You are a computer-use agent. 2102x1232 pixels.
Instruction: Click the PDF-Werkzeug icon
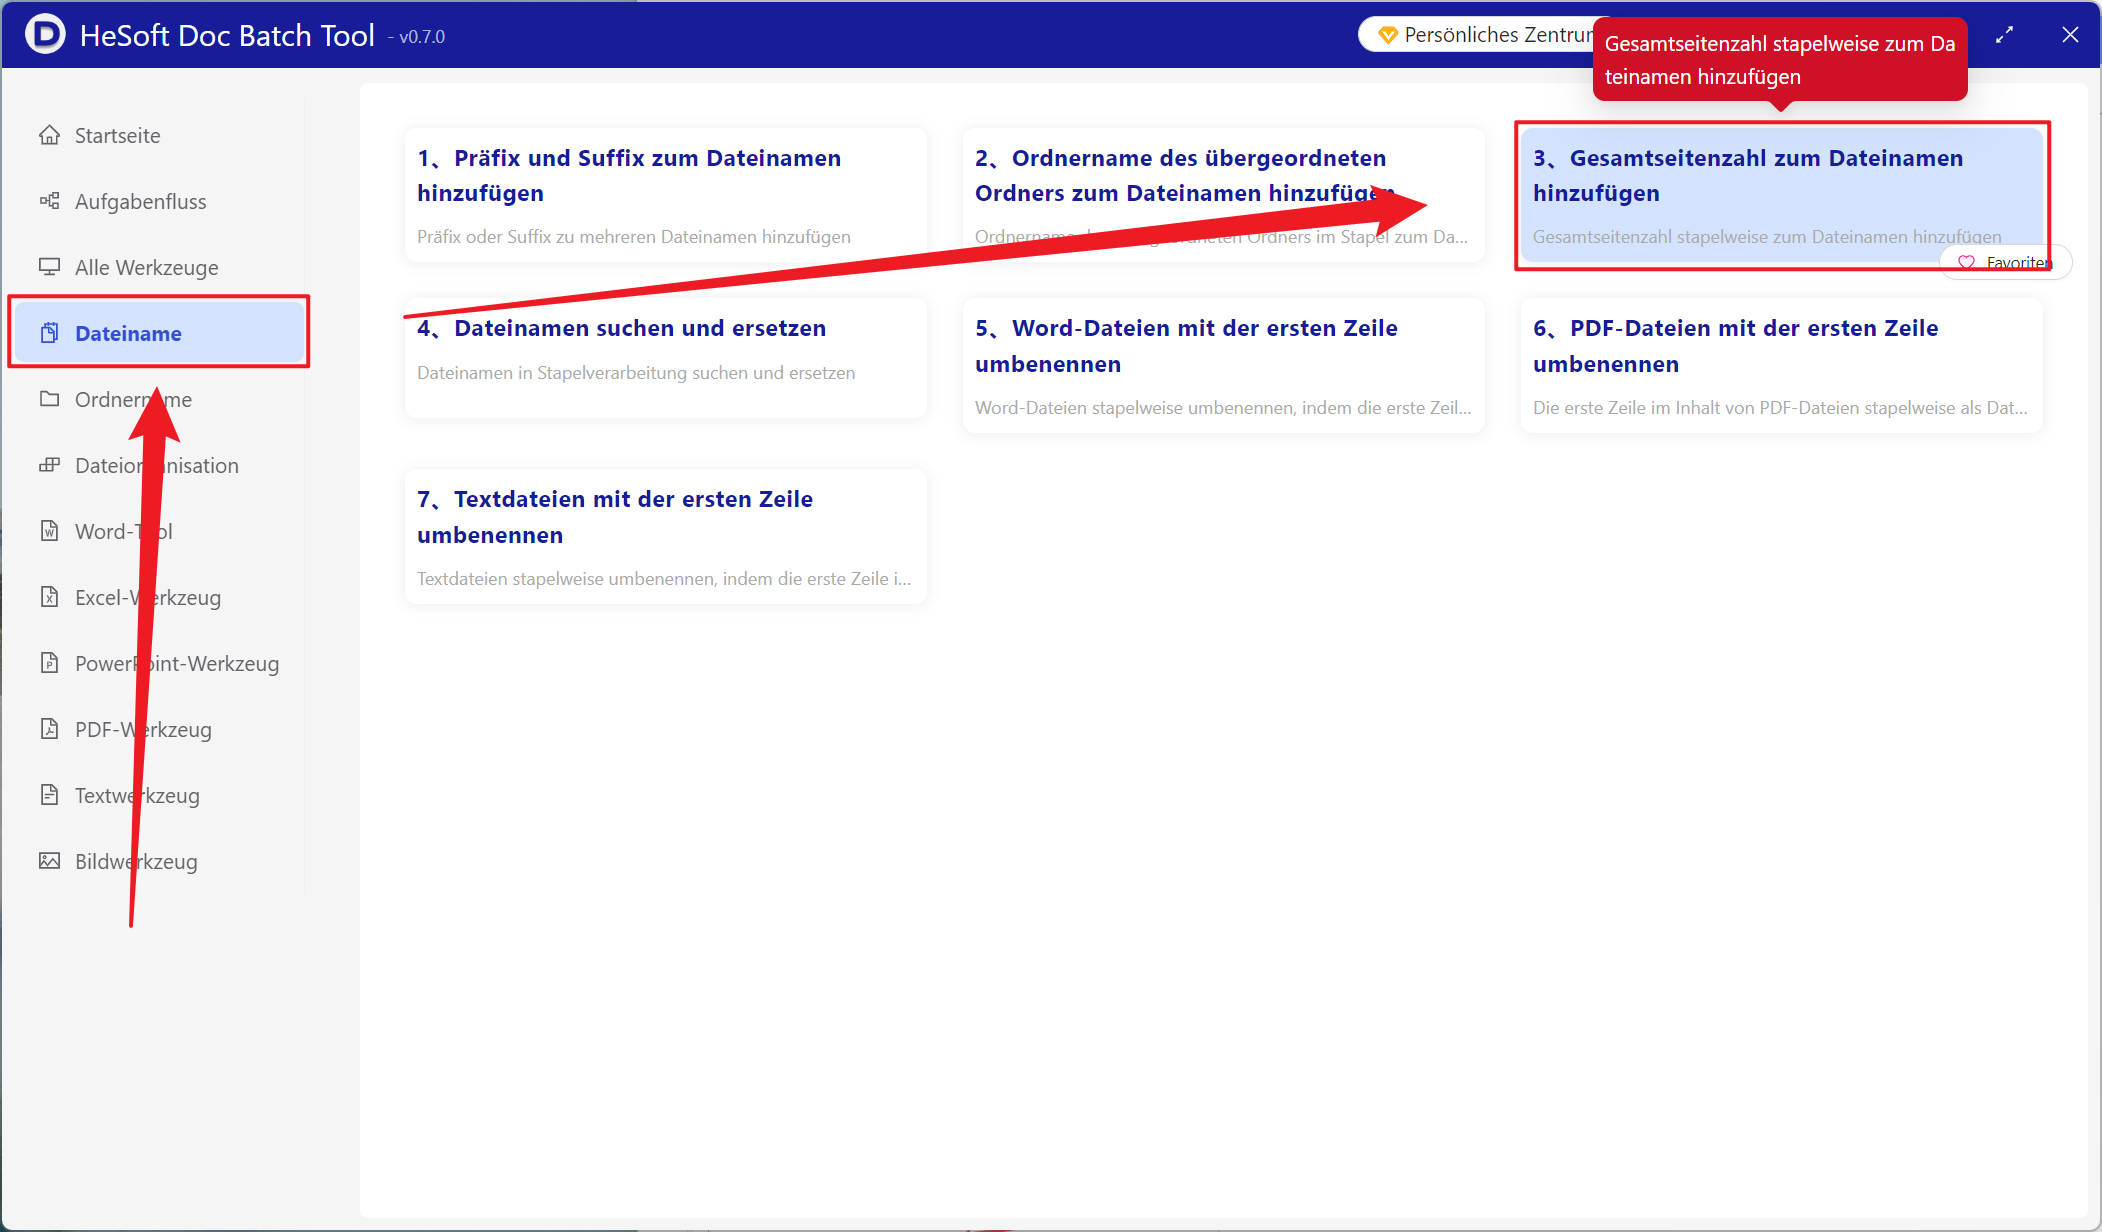[x=49, y=729]
